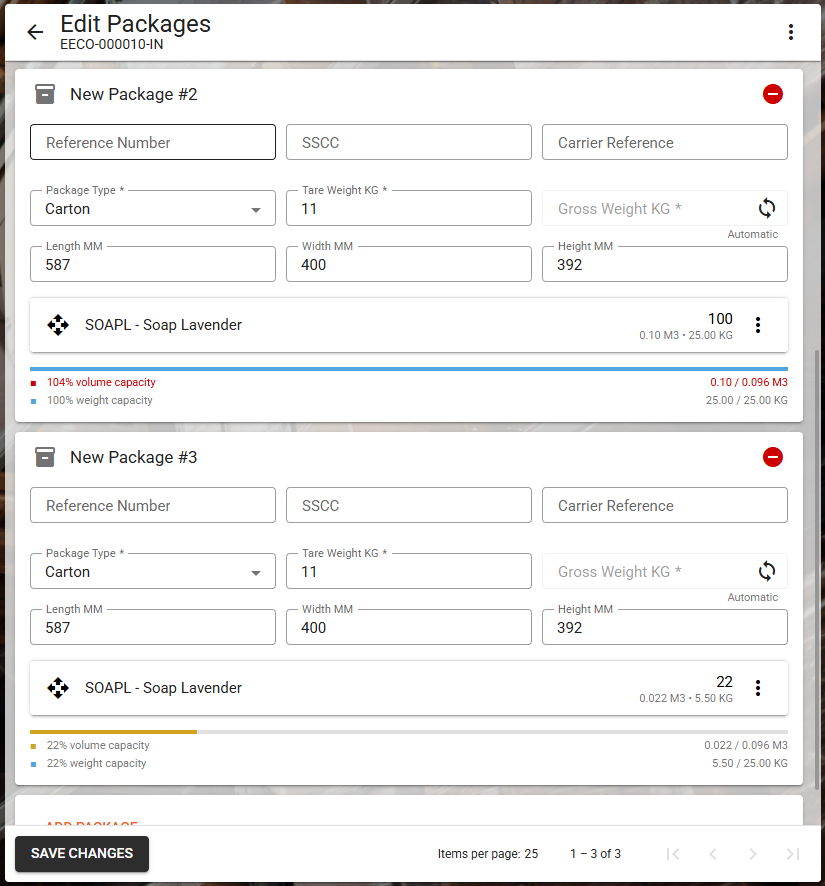Click the vertical scrollbar on right
Viewport: 825px width, 886px height.
817,570
